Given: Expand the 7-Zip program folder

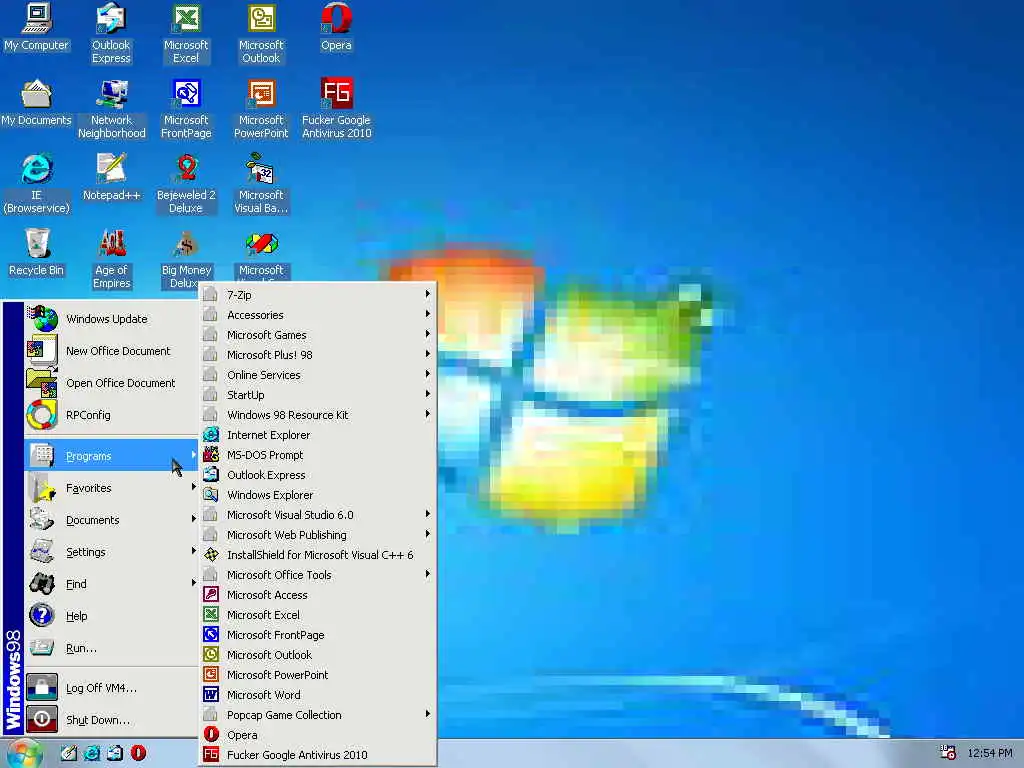Looking at the screenshot, I should 317,295.
